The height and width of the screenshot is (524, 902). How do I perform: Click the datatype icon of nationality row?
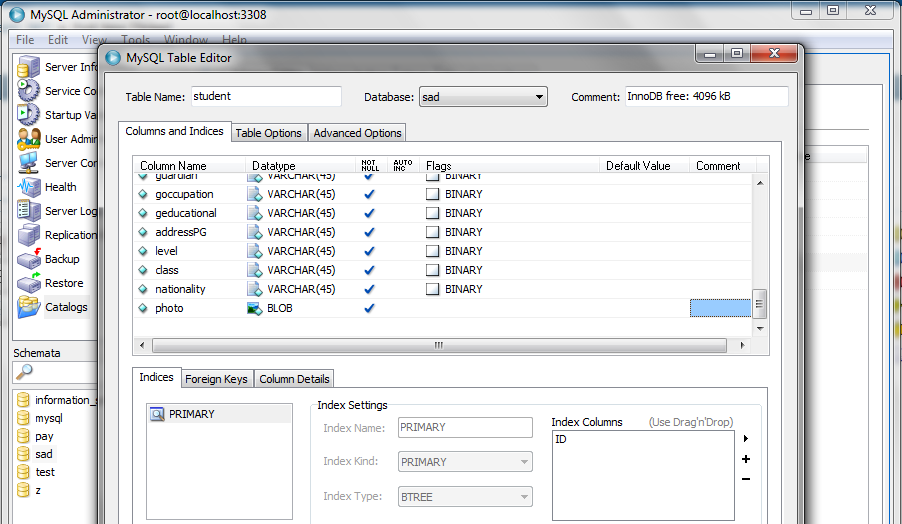point(255,289)
